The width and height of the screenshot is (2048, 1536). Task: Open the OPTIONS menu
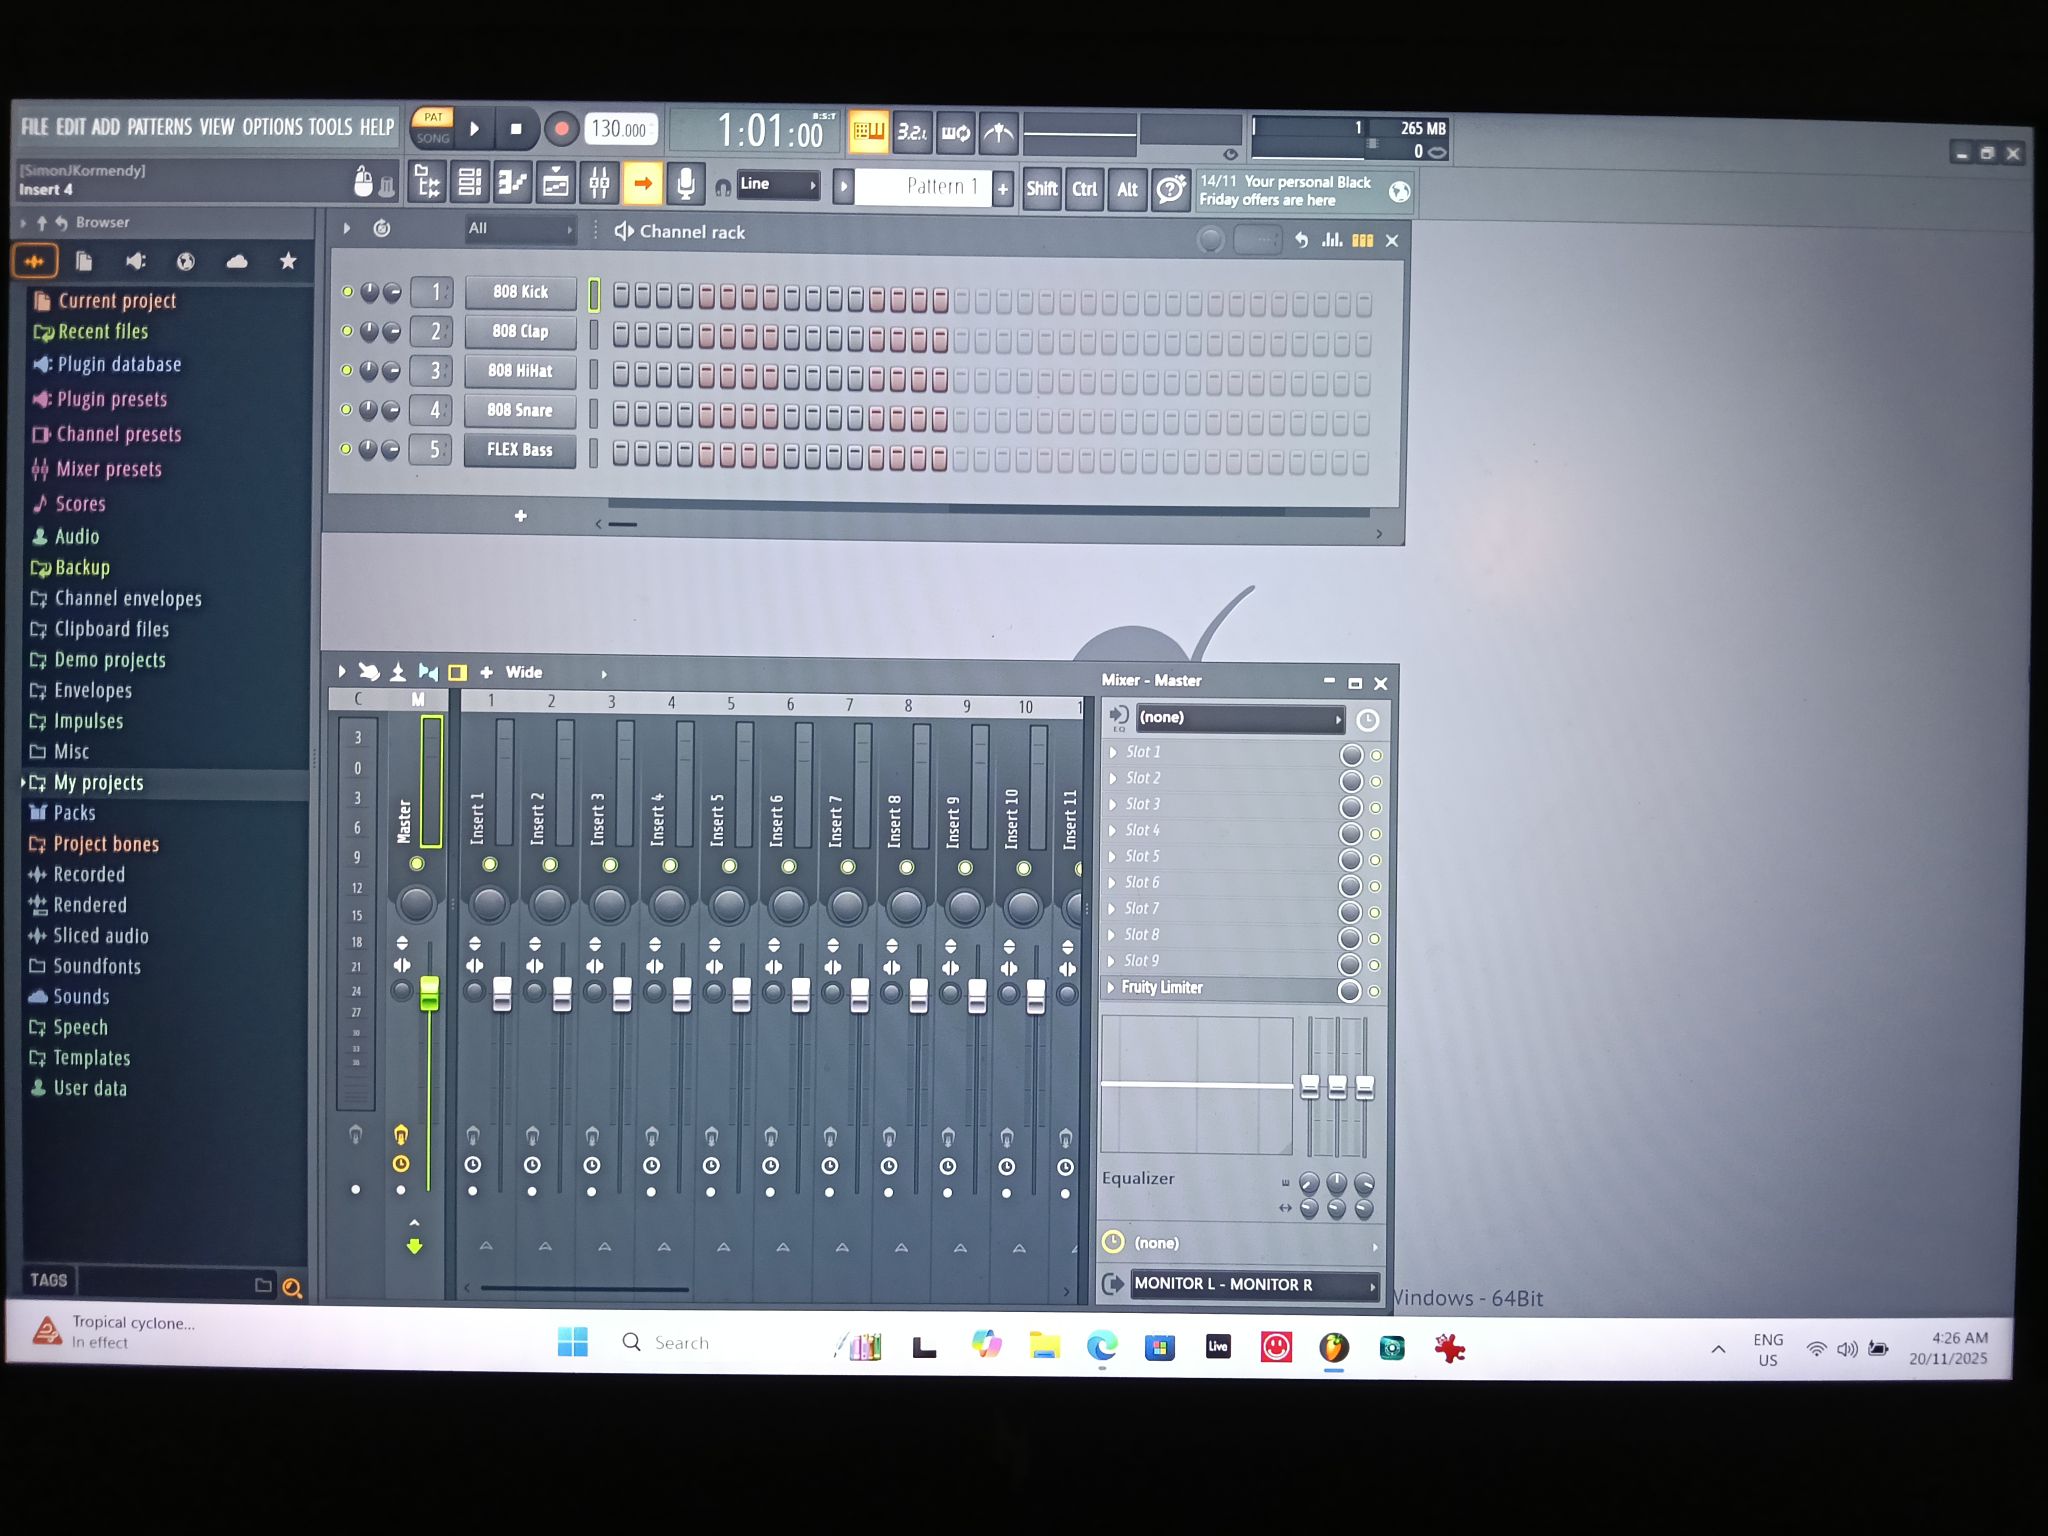coord(272,127)
